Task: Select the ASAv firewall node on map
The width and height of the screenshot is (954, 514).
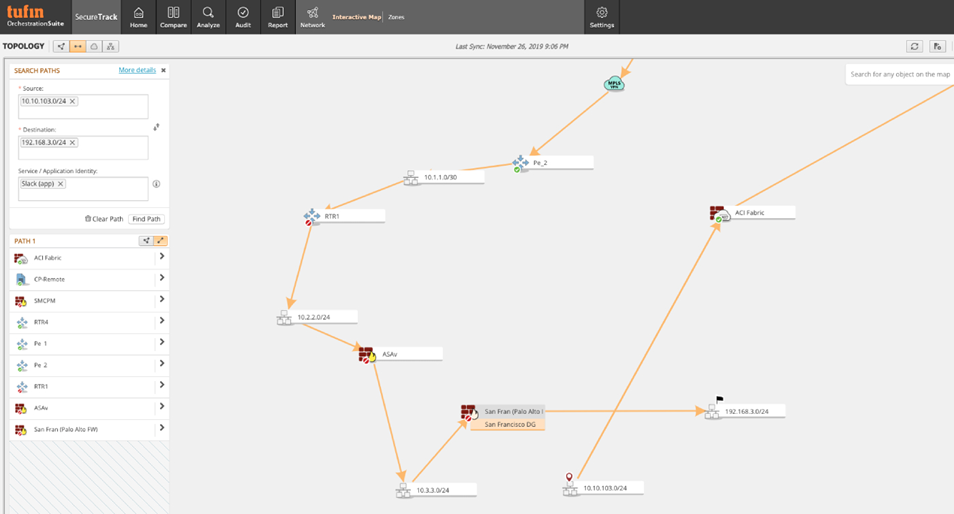Action: tap(400, 354)
